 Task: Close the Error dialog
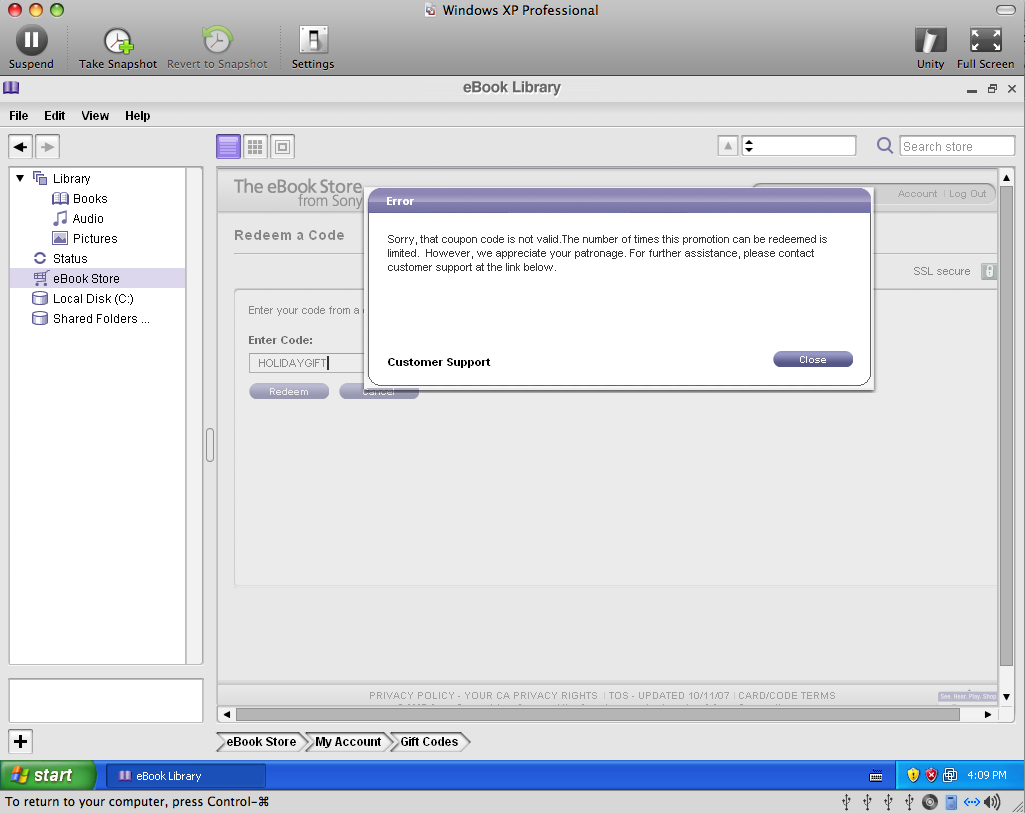tap(813, 359)
